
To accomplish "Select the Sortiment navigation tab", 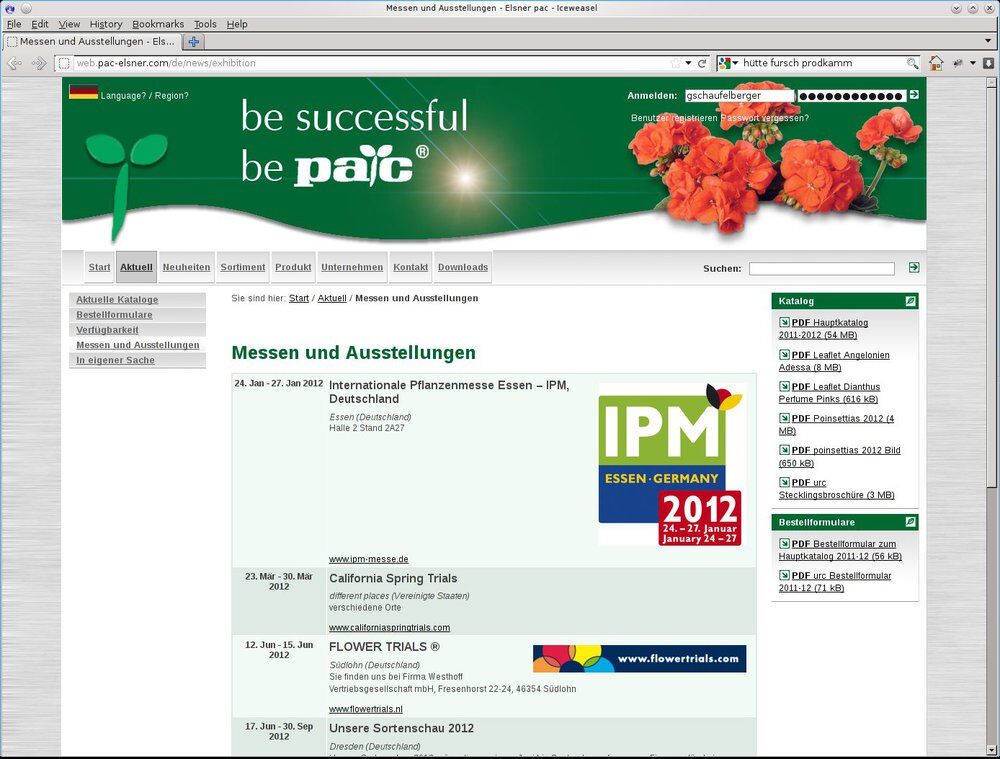I will (243, 267).
